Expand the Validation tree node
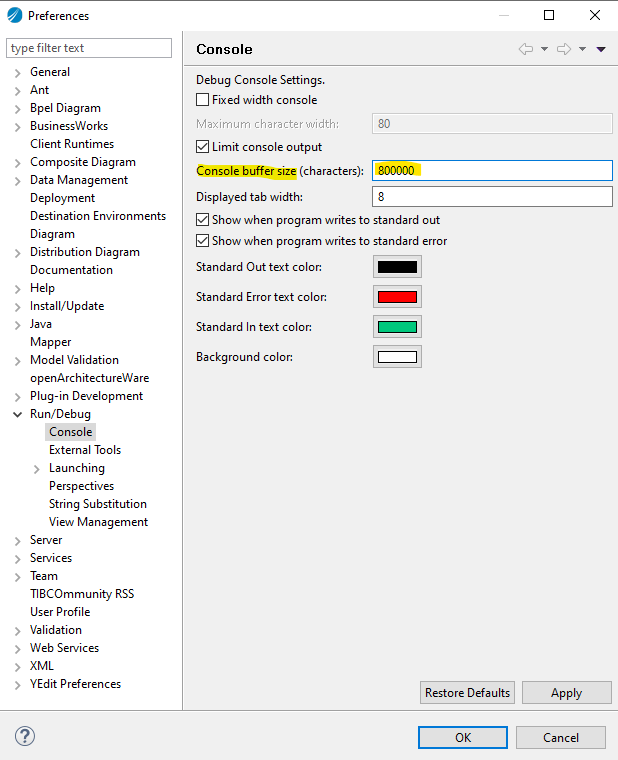The height and width of the screenshot is (760, 618). point(17,631)
